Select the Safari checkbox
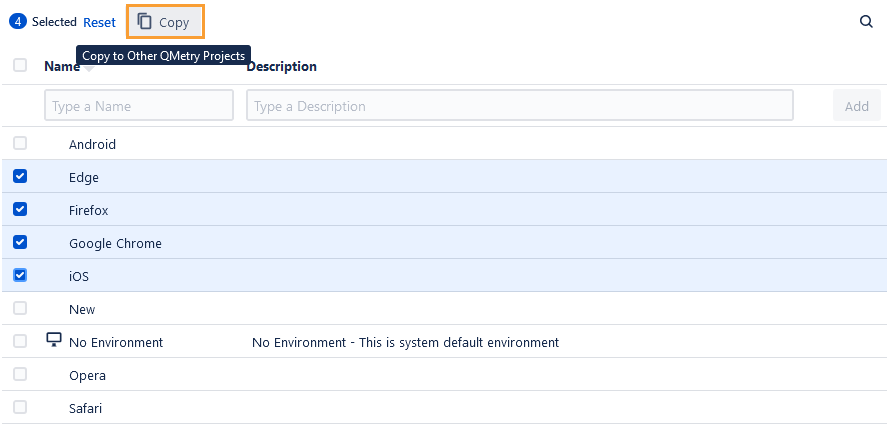Image resolution: width=893 pixels, height=435 pixels. point(20,408)
